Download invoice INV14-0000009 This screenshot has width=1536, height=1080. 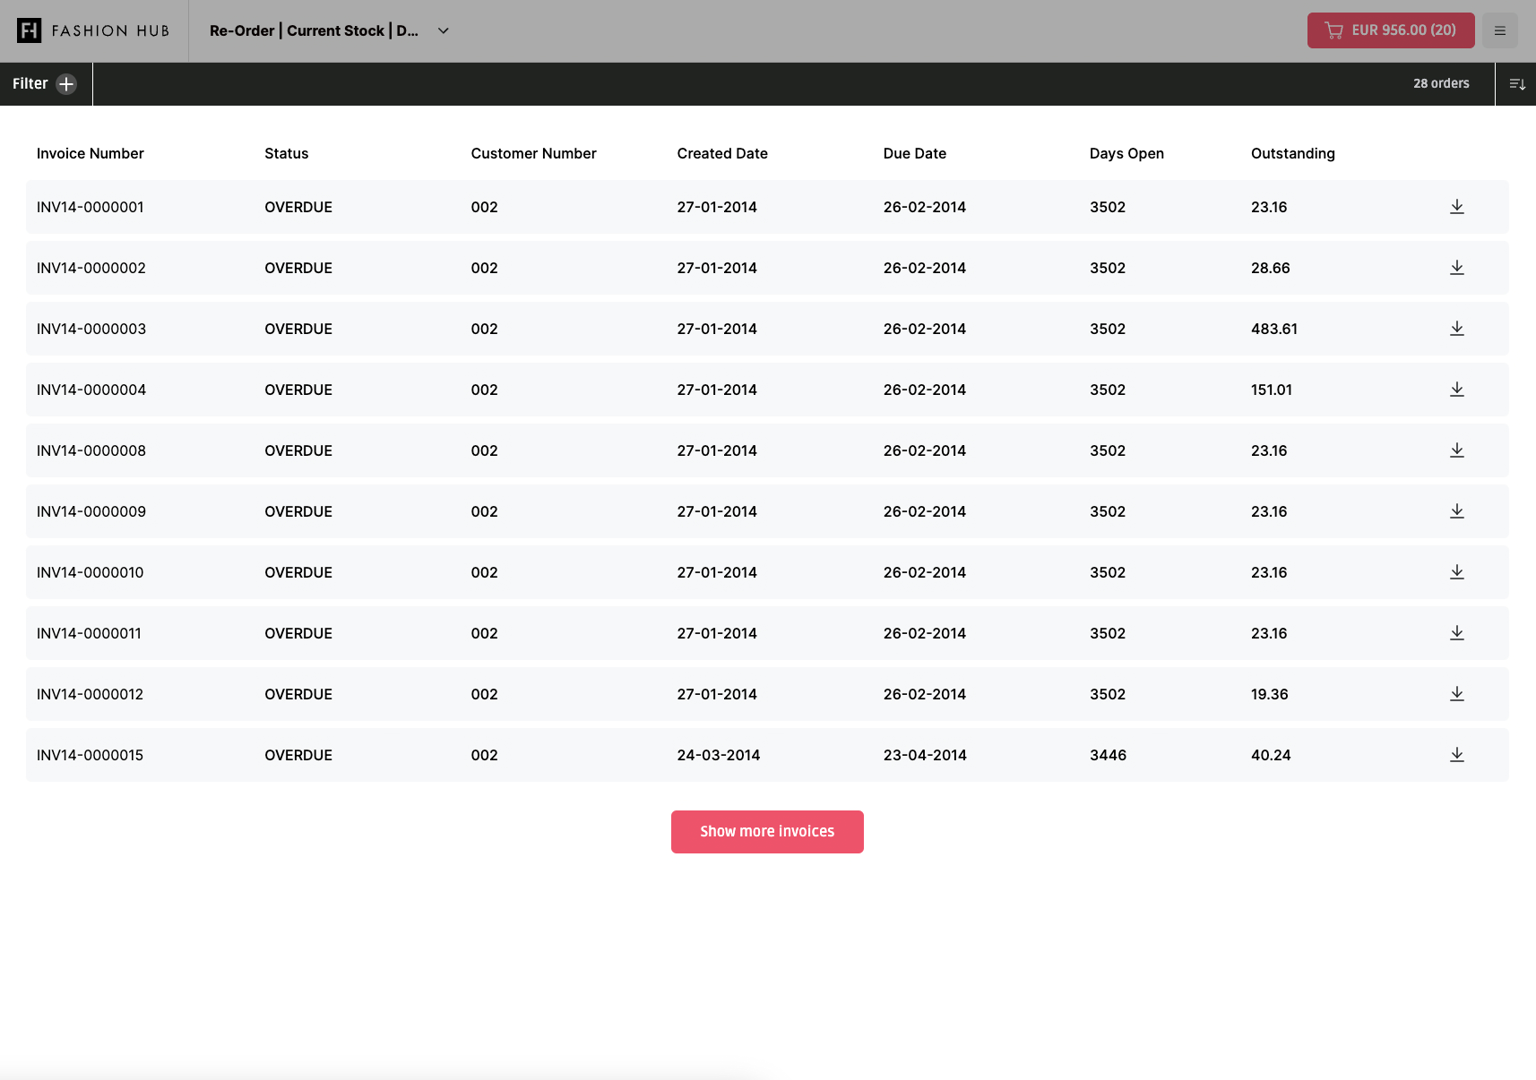[1456, 512]
